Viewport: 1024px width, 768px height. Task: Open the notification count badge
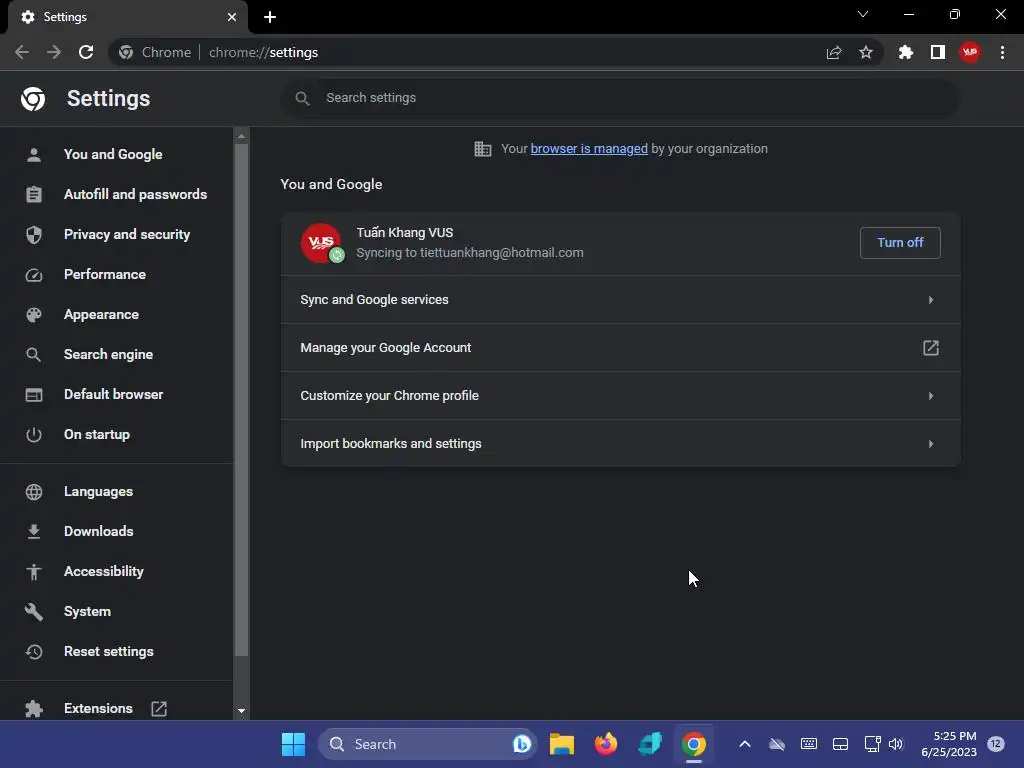pyautogui.click(x=996, y=744)
